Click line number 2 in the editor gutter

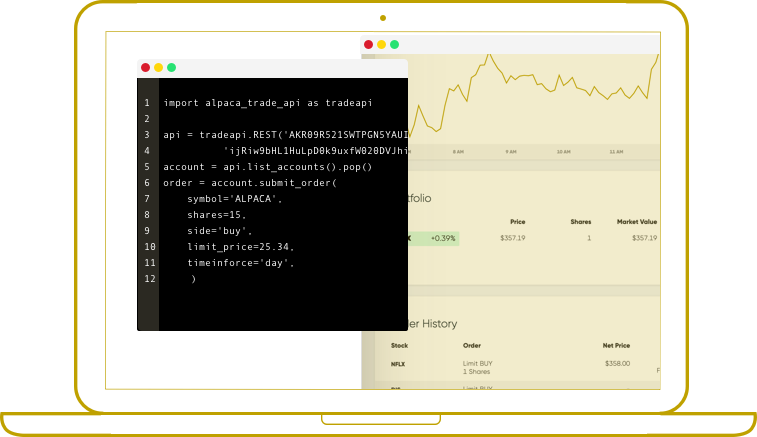147,119
